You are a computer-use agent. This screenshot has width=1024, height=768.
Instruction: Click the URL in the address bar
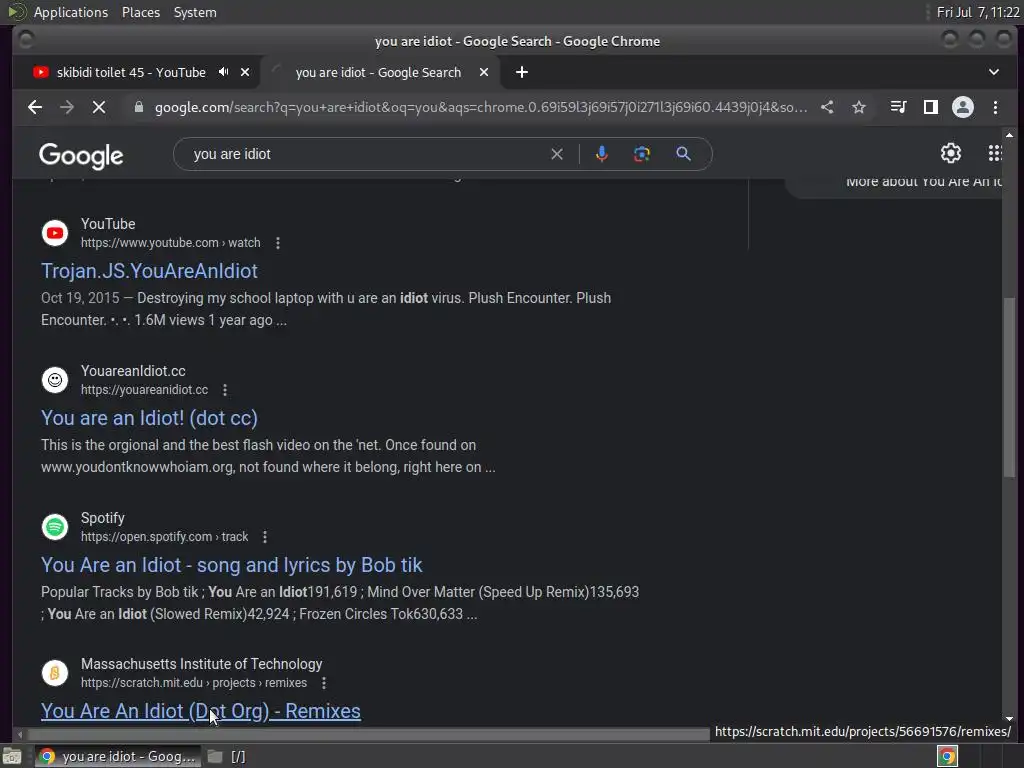click(x=481, y=107)
